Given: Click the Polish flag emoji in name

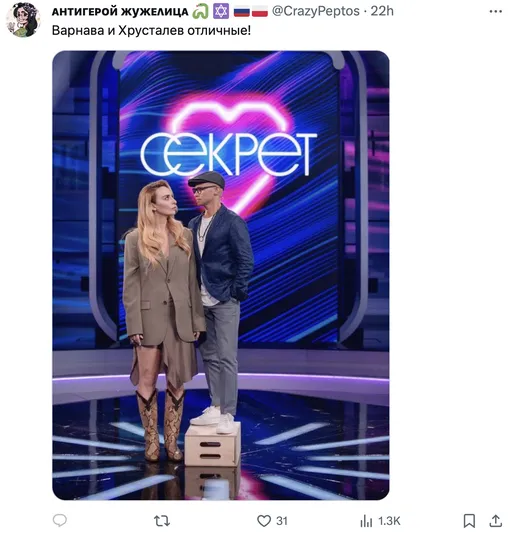Looking at the screenshot, I should (259, 12).
